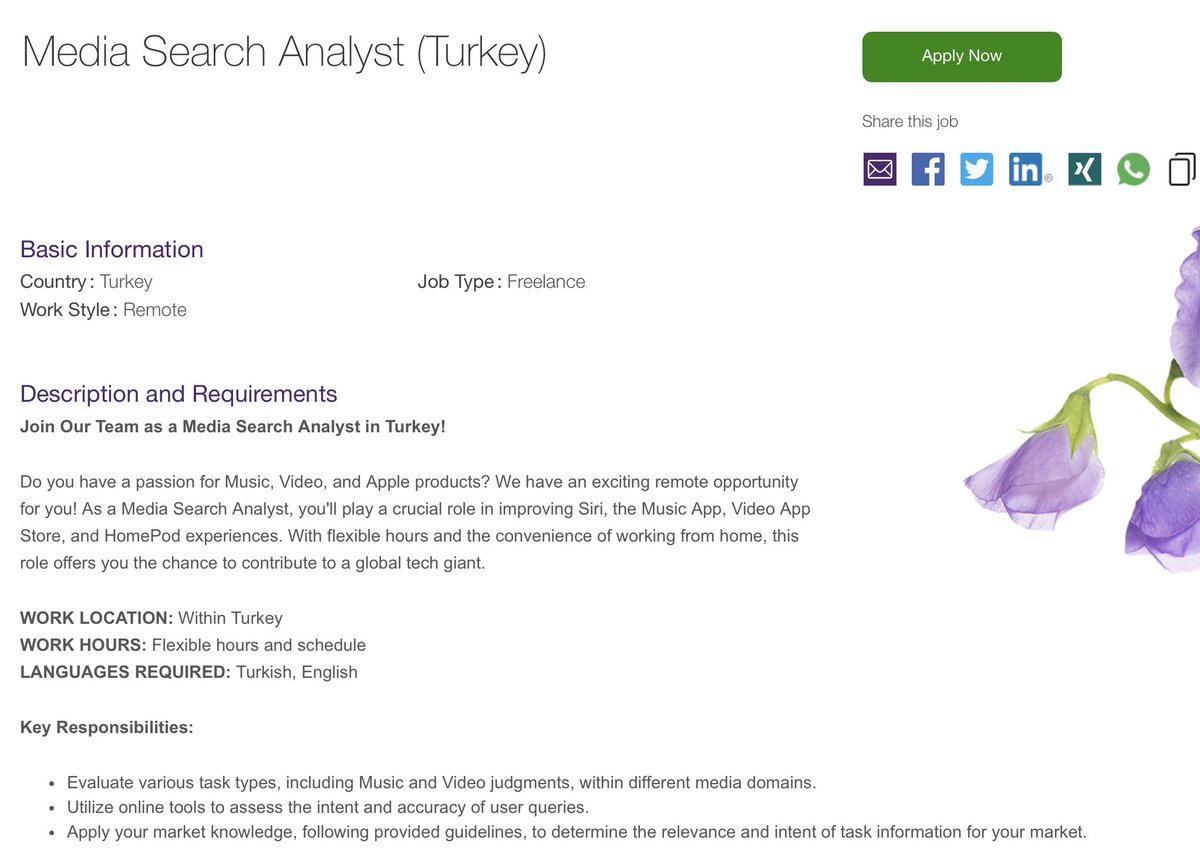Share the job on Twitter

977,169
